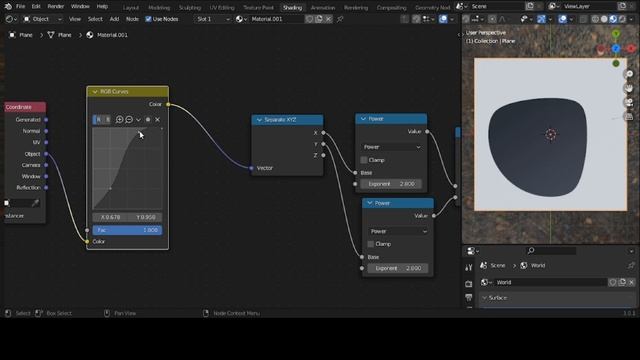Collapse the Separate XYZ node
The height and width of the screenshot is (360, 640).
[x=259, y=120]
